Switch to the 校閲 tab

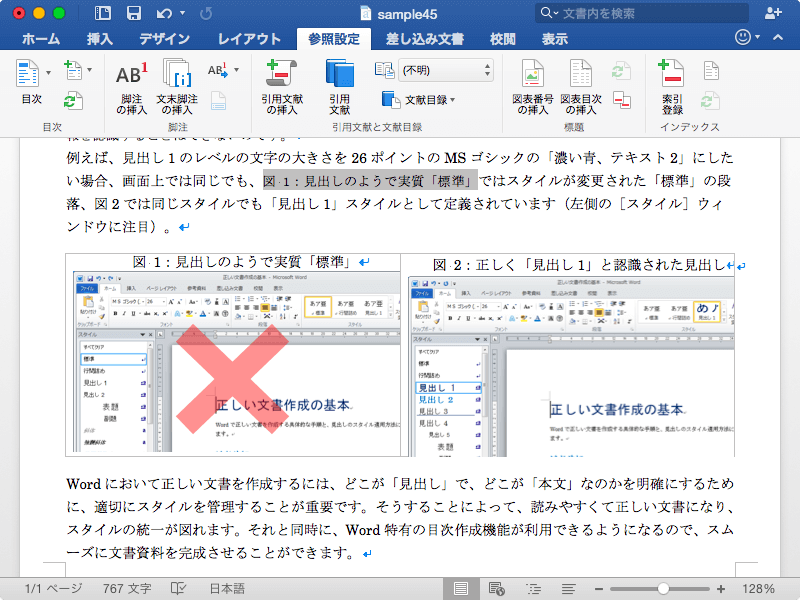503,39
